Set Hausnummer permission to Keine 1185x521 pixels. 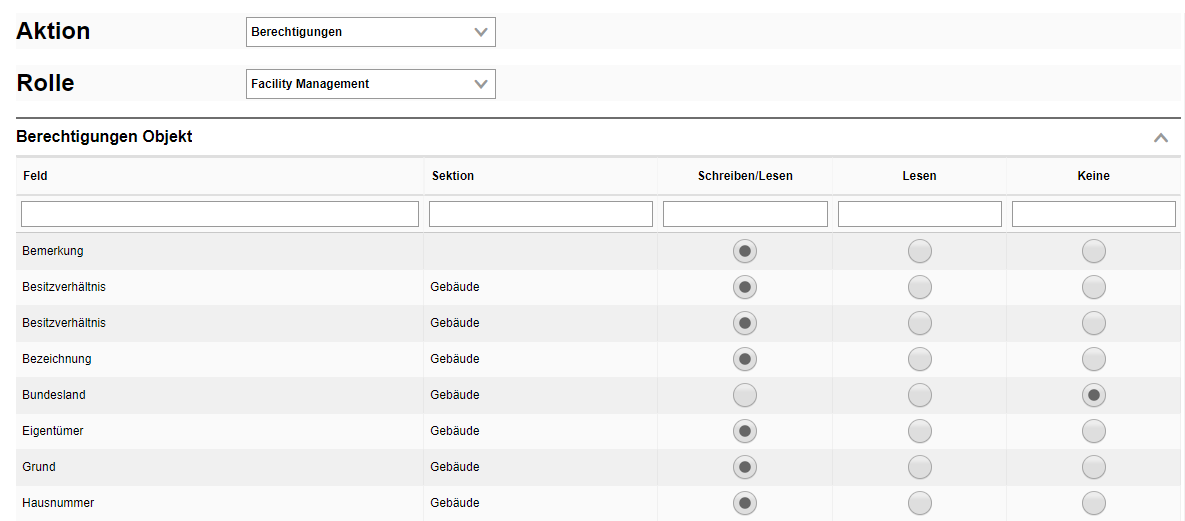coord(1094,503)
